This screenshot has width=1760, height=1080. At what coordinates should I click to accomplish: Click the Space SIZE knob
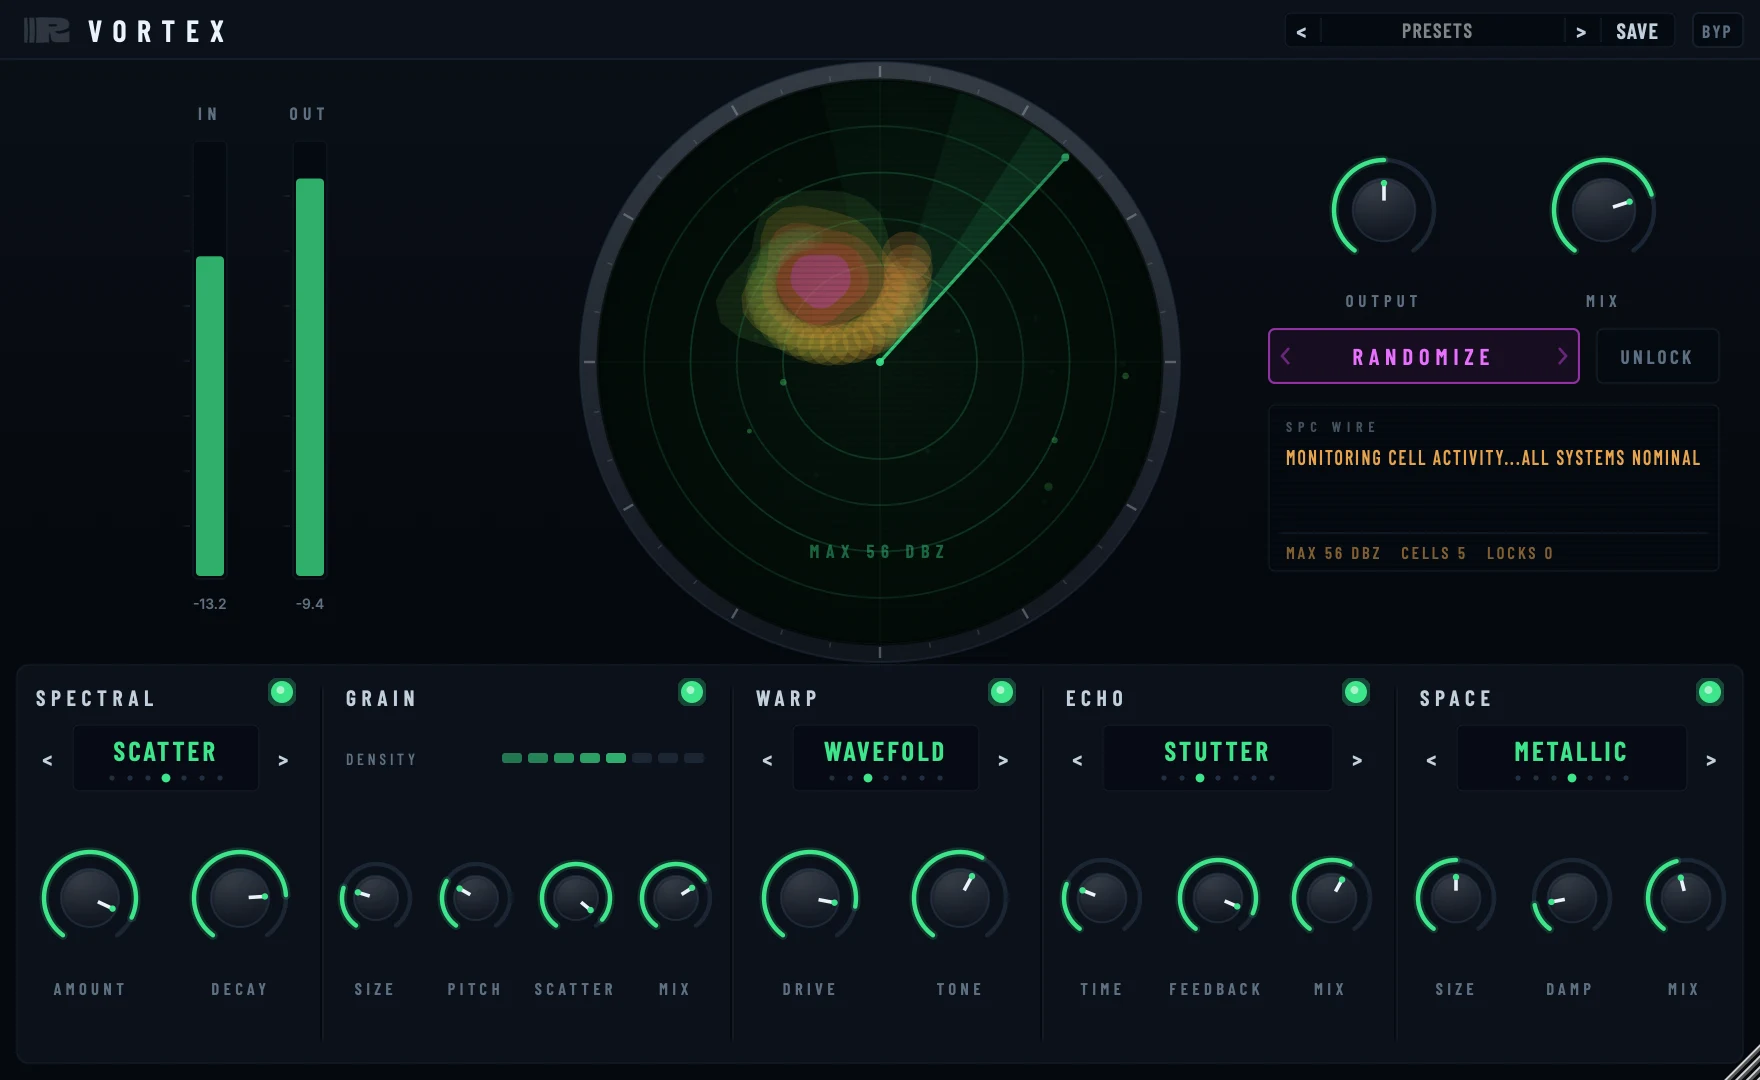pos(1456,898)
